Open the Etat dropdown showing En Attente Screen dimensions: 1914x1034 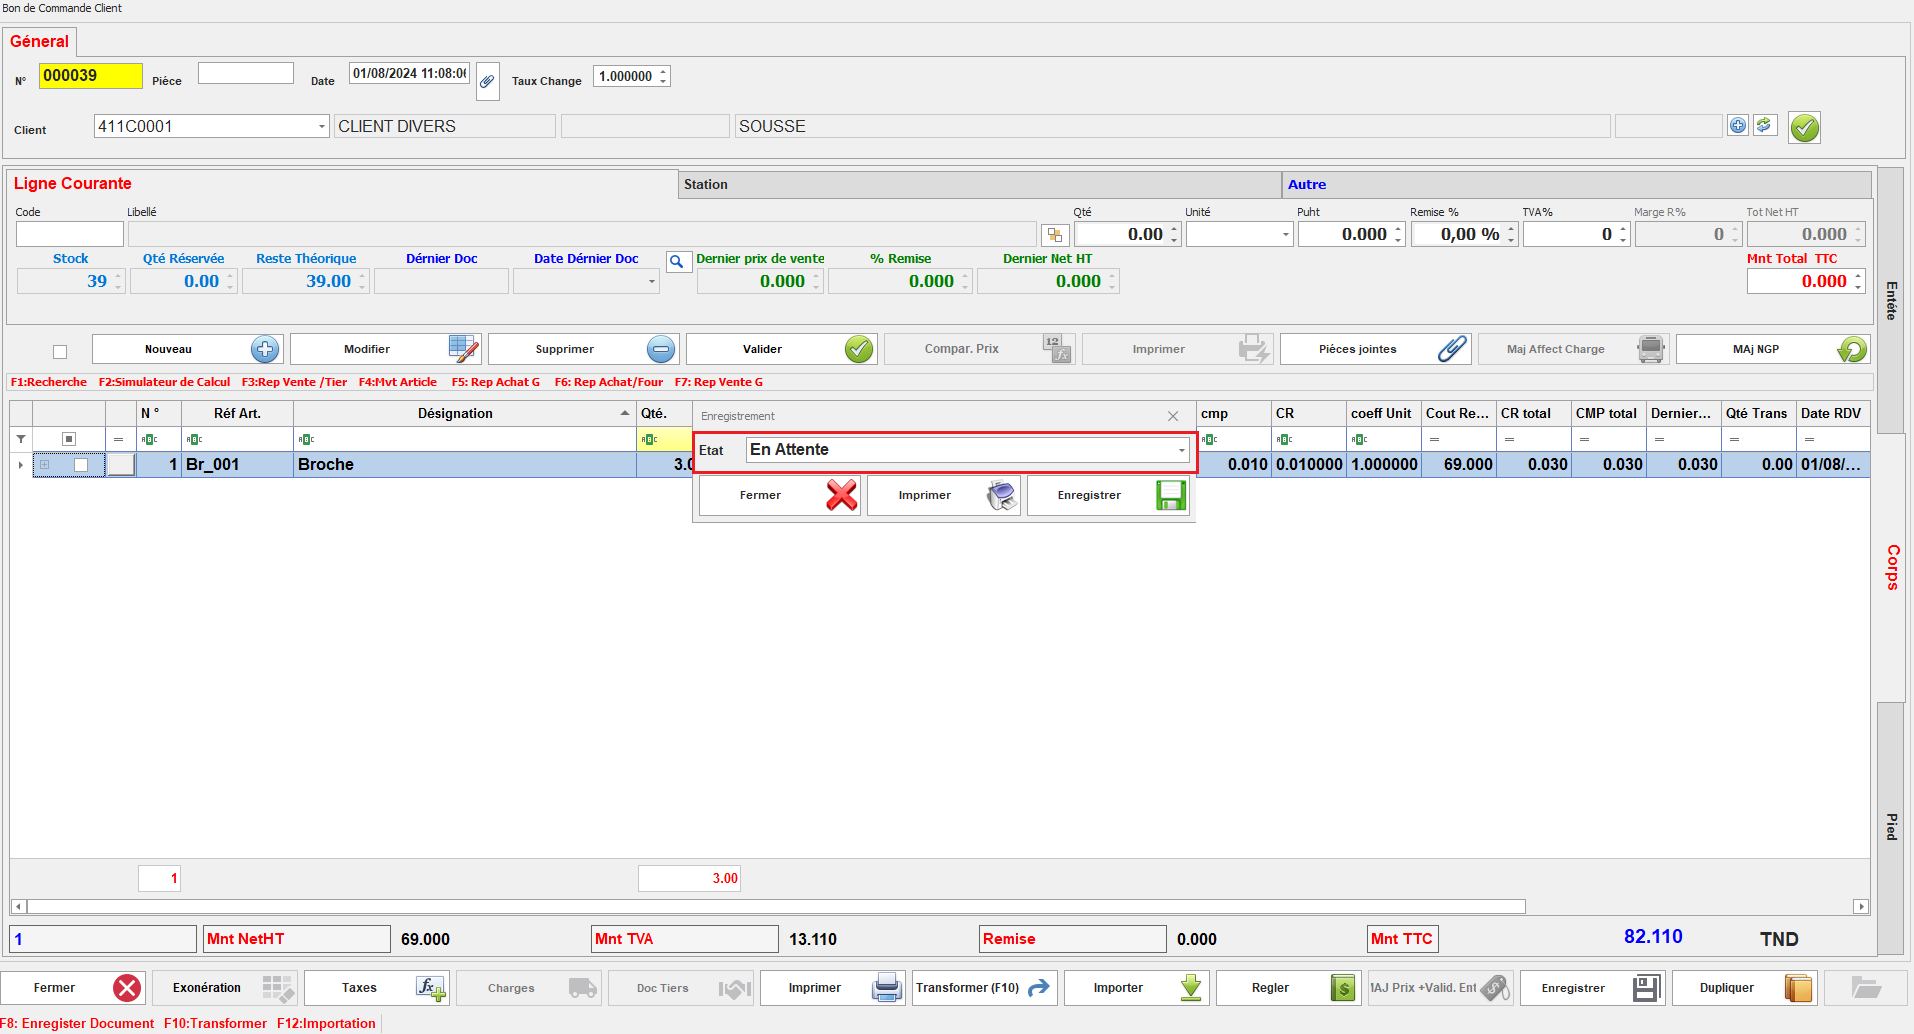(x=1181, y=450)
